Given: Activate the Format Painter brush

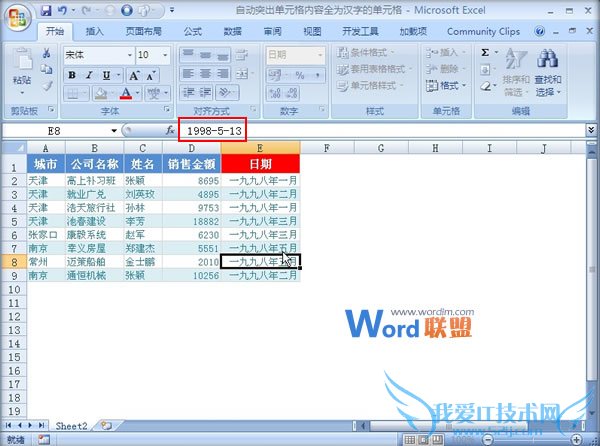Looking at the screenshot, I should (46, 86).
